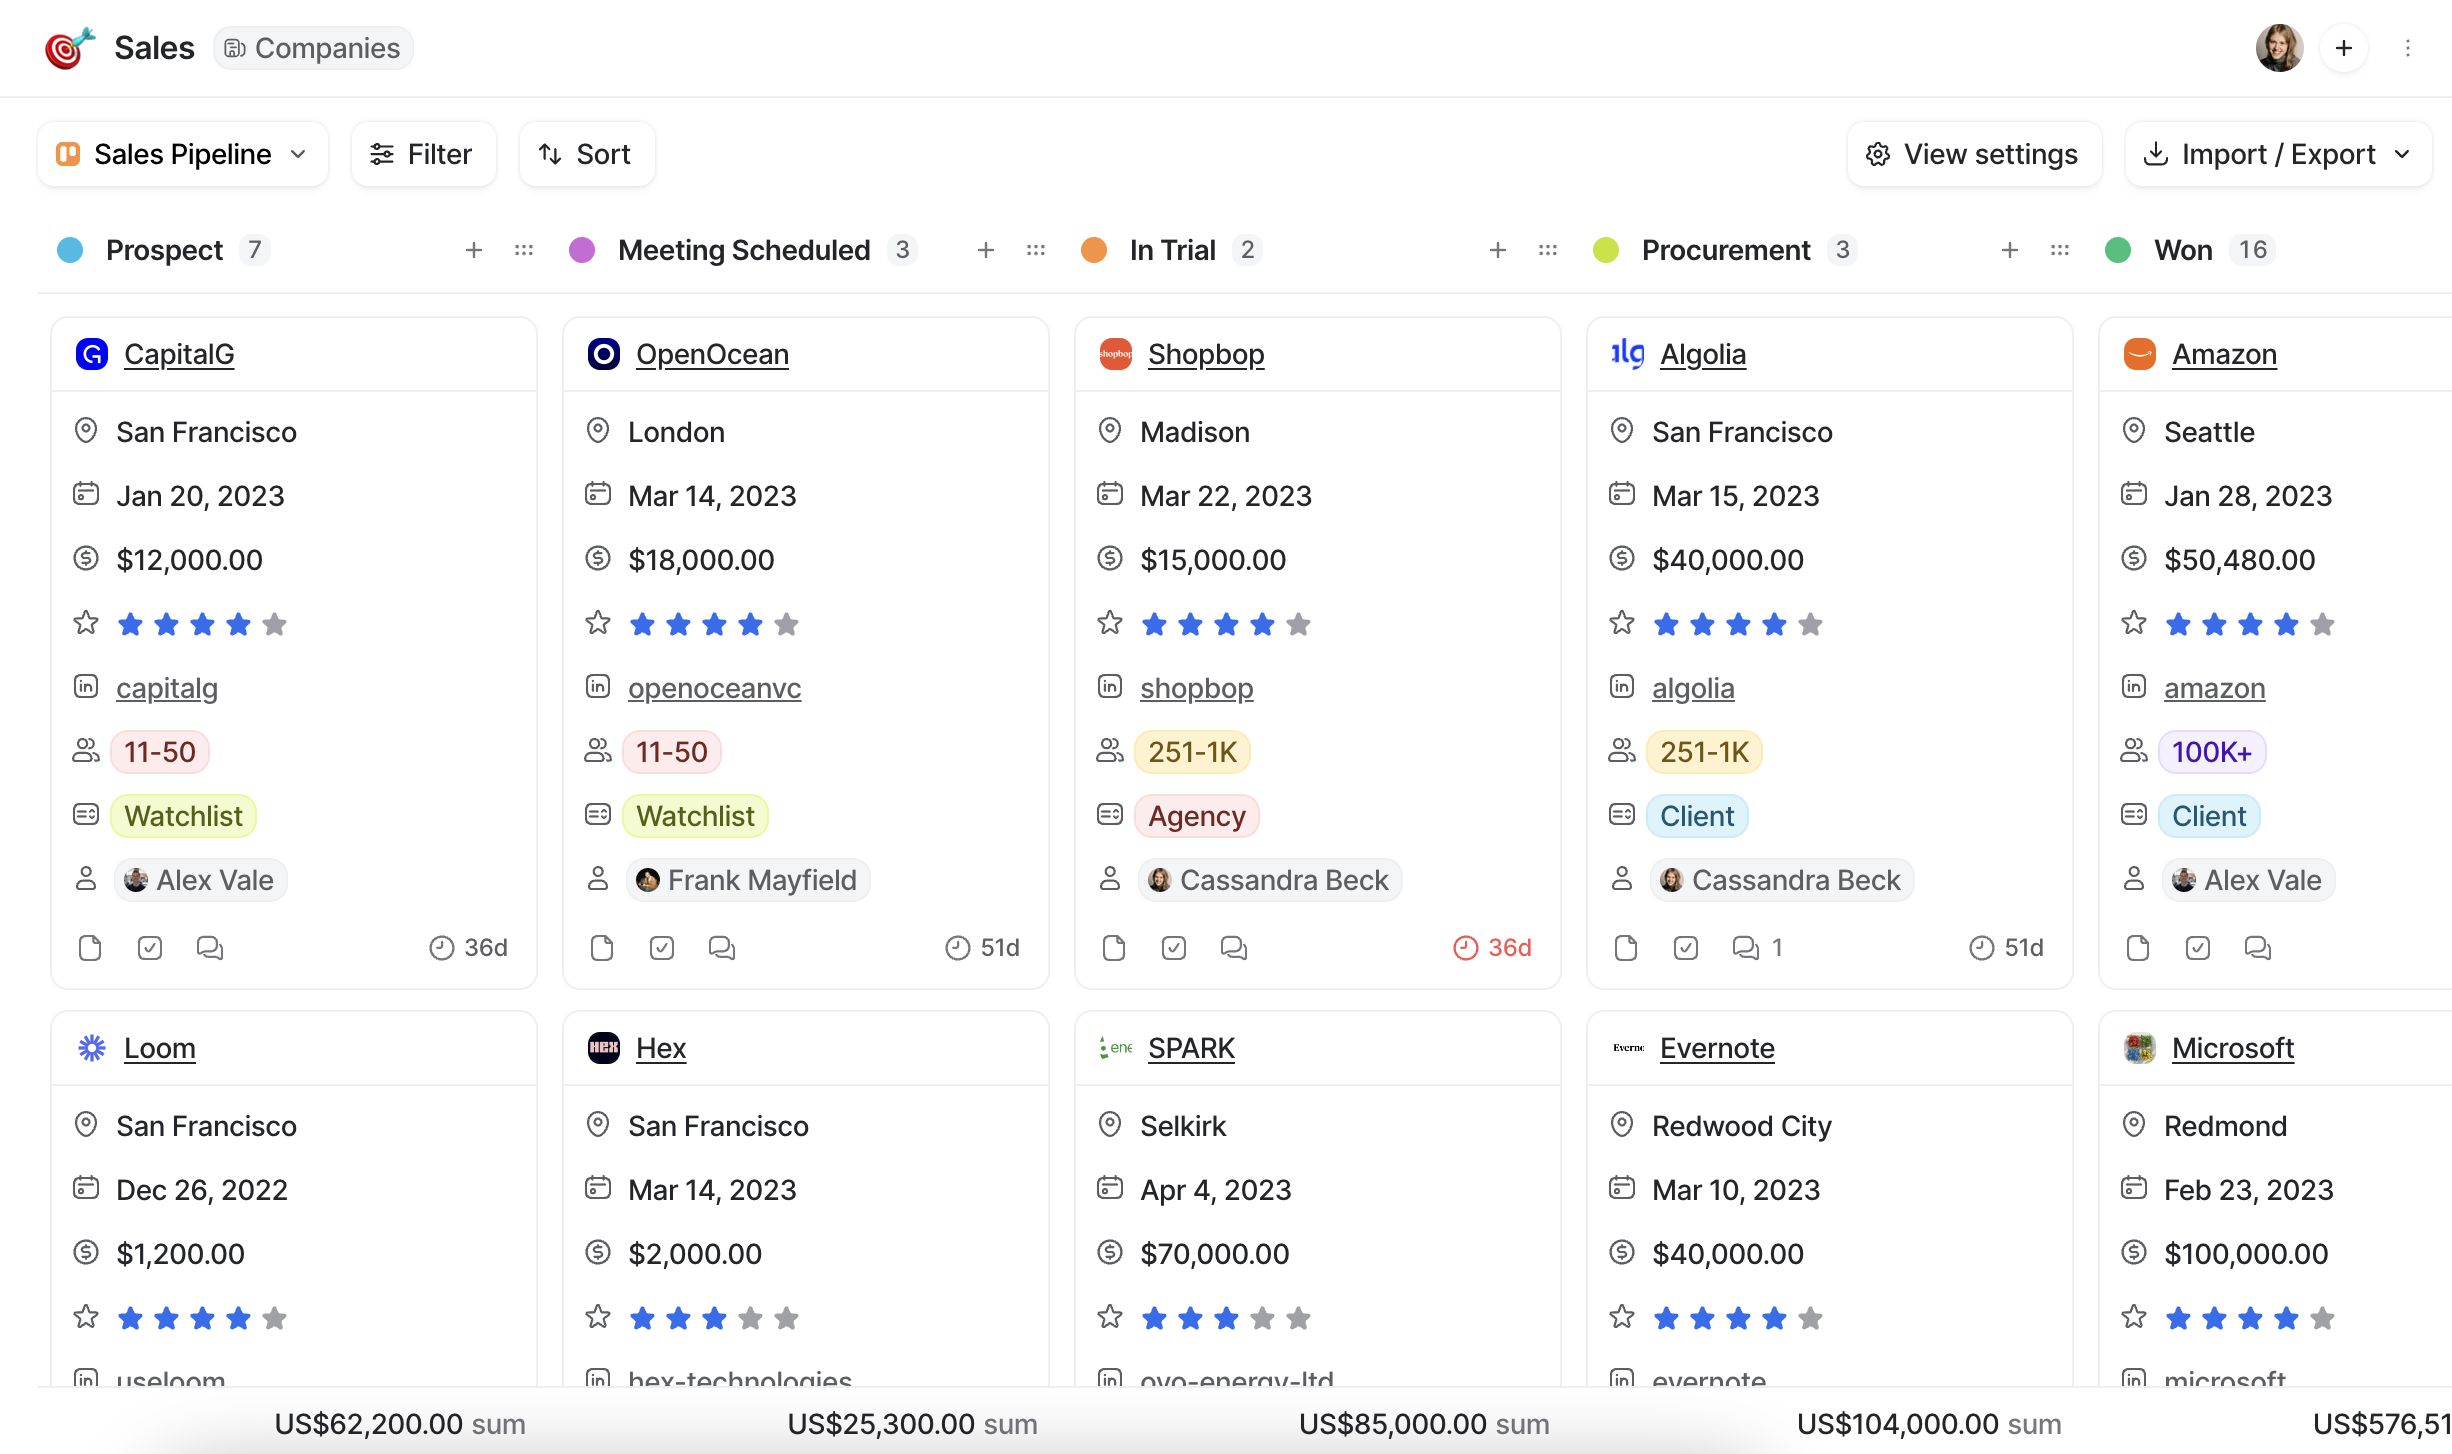Screen dimensions: 2452x1454
Task: Click the Client tag on Algolia card
Action: coord(1697,816)
